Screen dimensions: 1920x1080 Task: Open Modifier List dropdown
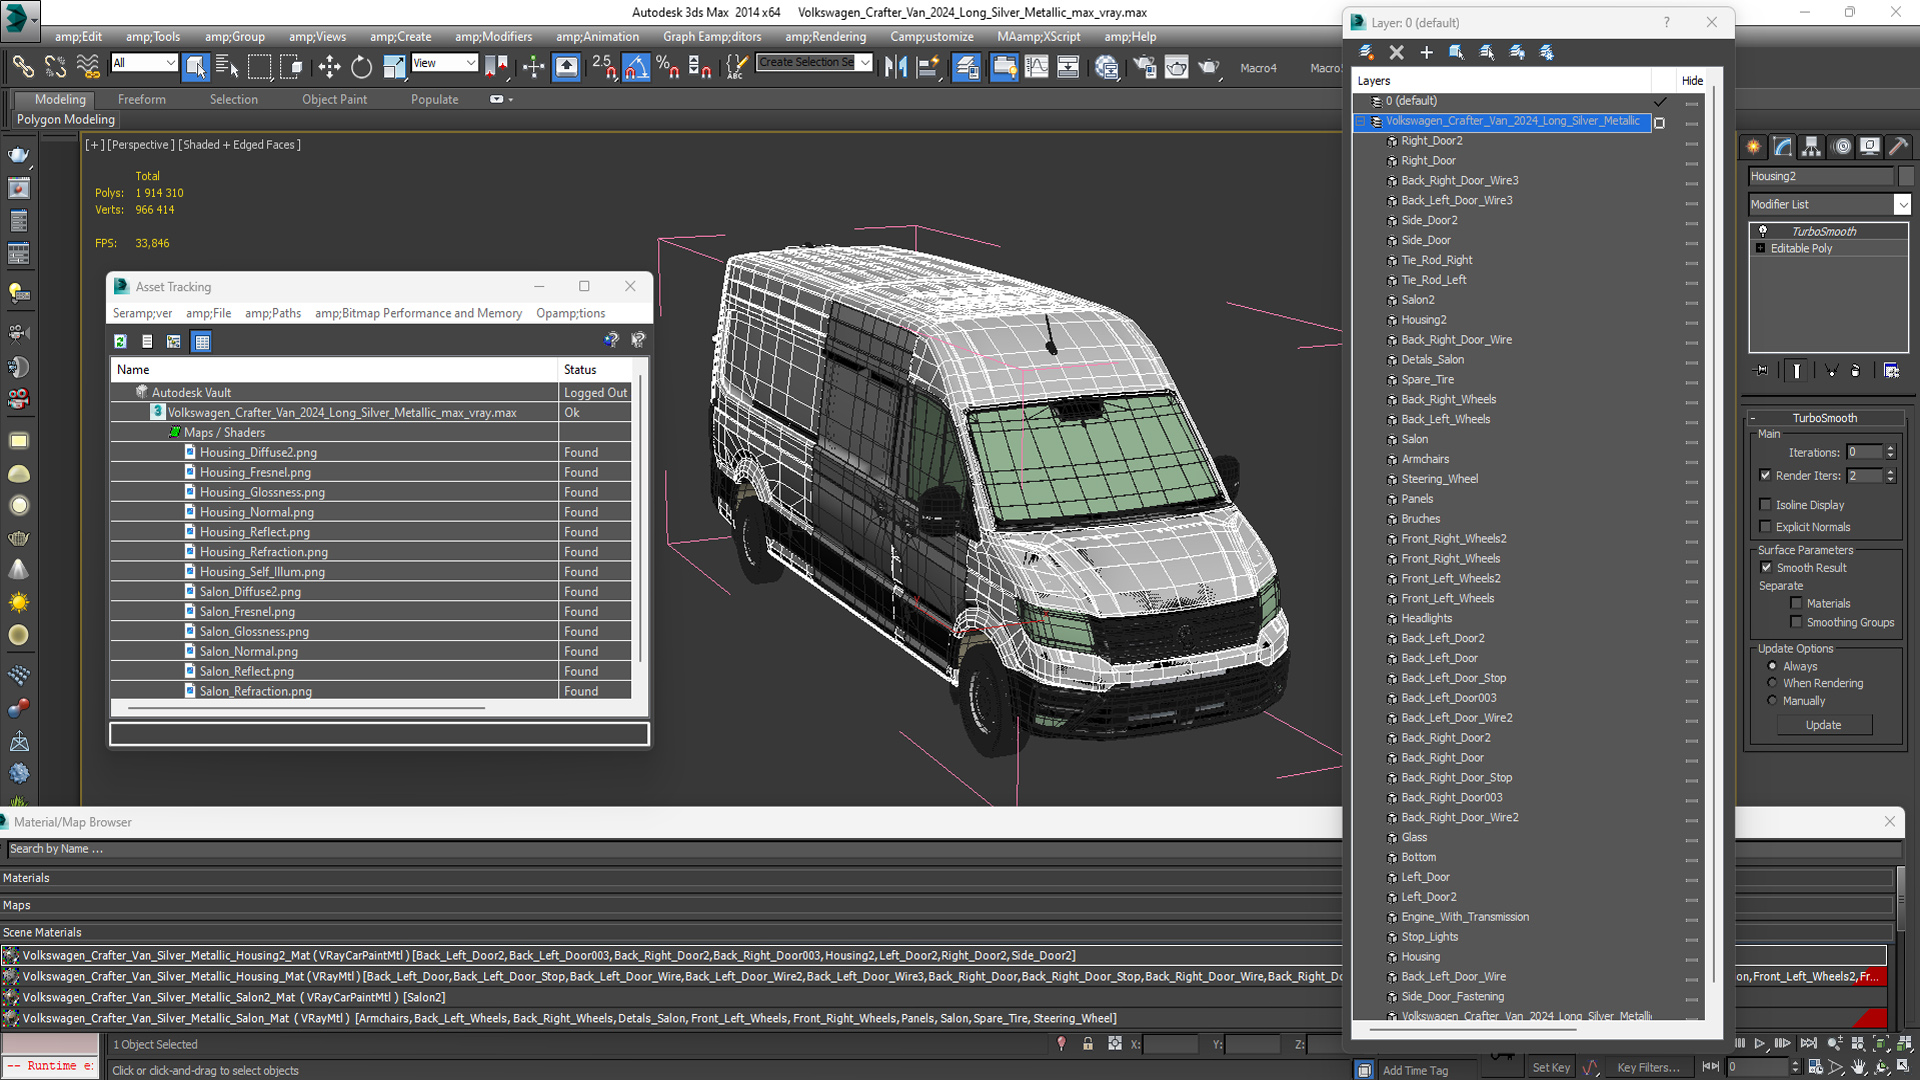1902,204
